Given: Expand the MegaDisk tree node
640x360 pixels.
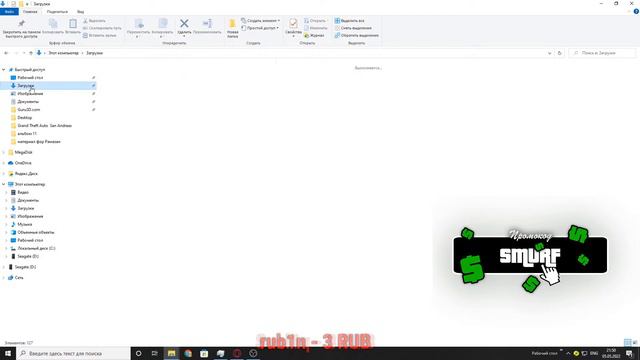Looking at the screenshot, I should pyautogui.click(x=4, y=152).
